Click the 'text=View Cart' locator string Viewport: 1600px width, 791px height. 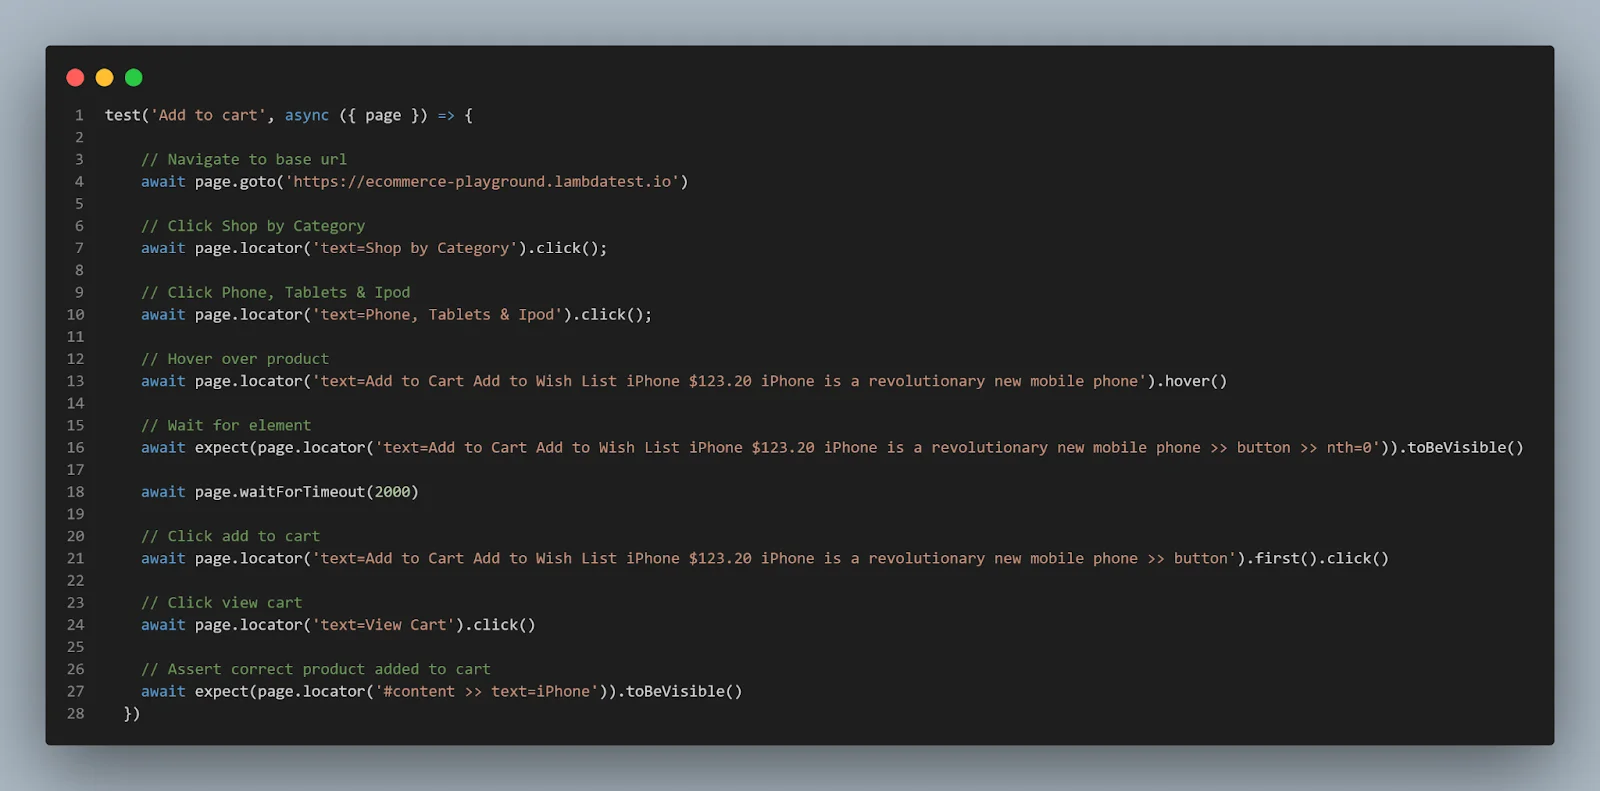(x=383, y=625)
